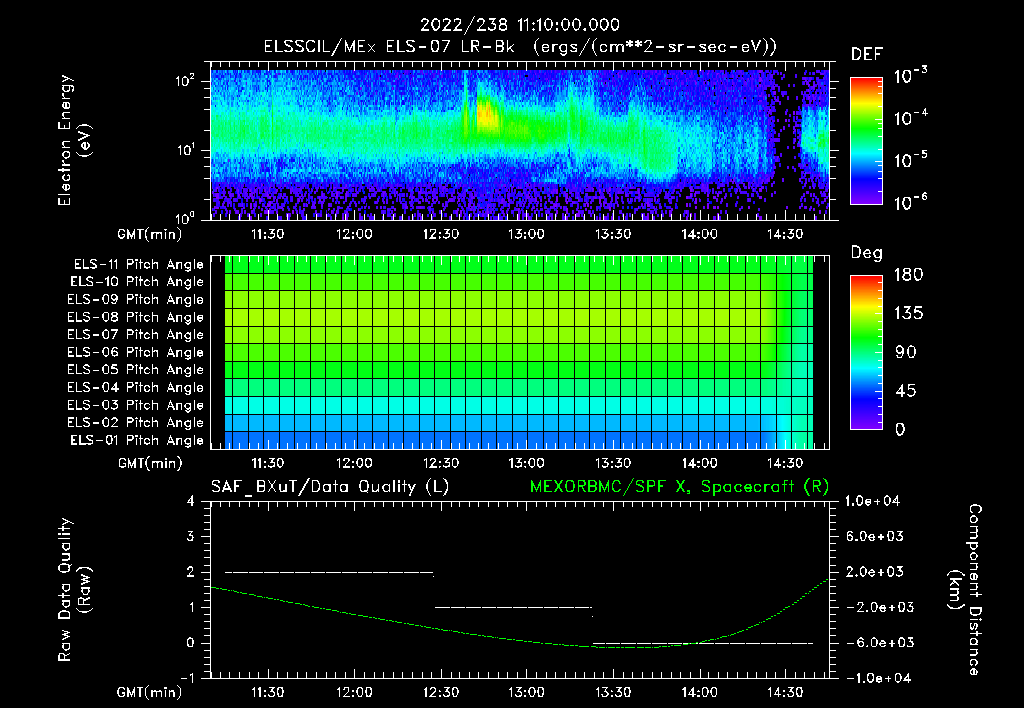Click the 'ELSSCIL/MEx ELS-07 LR-Bk' plot title

(389, 47)
